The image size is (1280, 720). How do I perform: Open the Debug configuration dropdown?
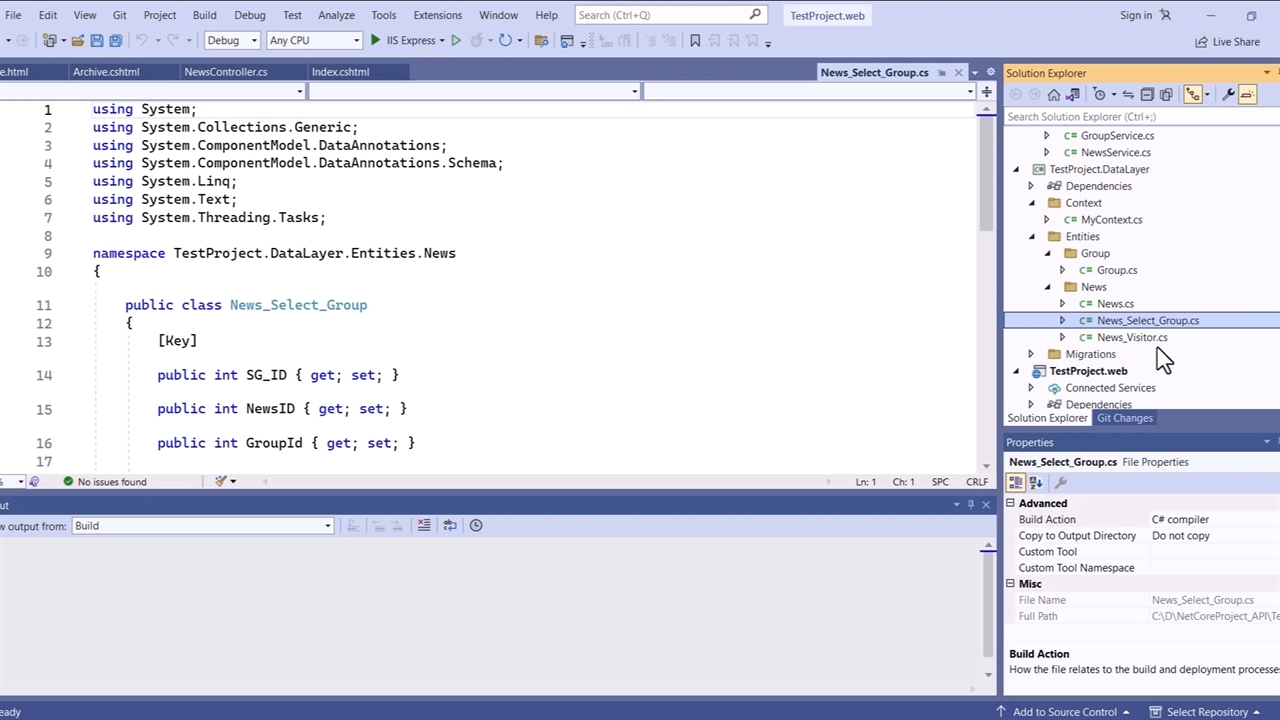[232, 41]
